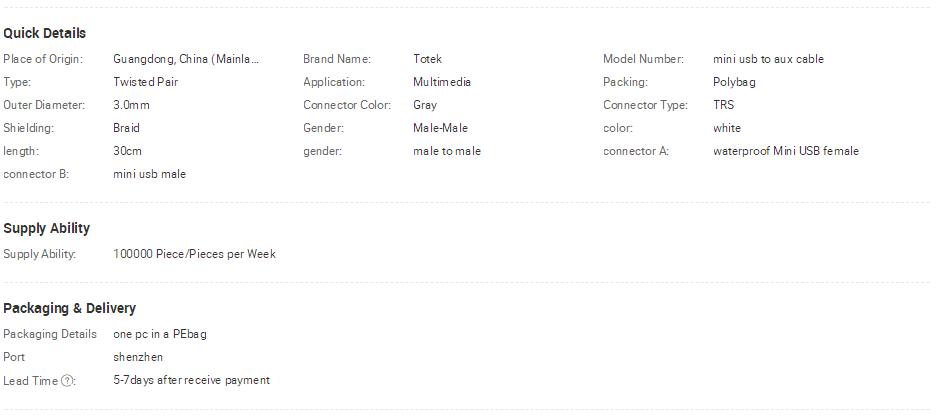The width and height of the screenshot is (939, 416).
Task: Click the Polybag packing value
Action: [734, 82]
